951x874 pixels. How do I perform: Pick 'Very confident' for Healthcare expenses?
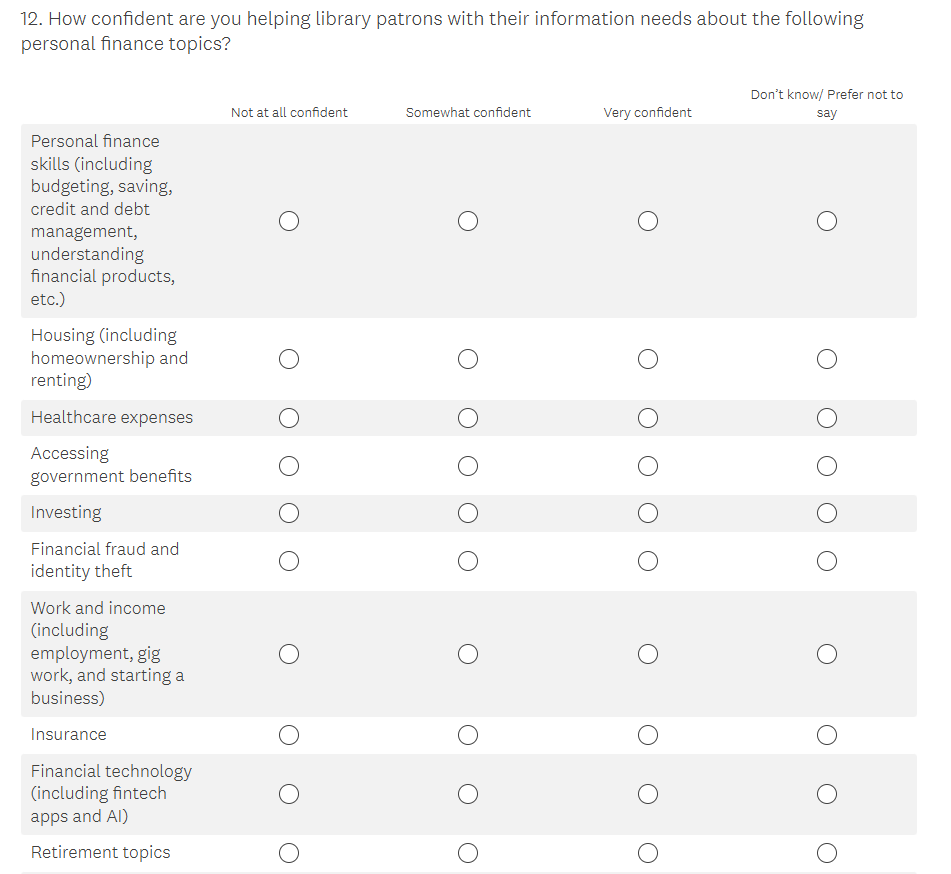[x=648, y=418]
